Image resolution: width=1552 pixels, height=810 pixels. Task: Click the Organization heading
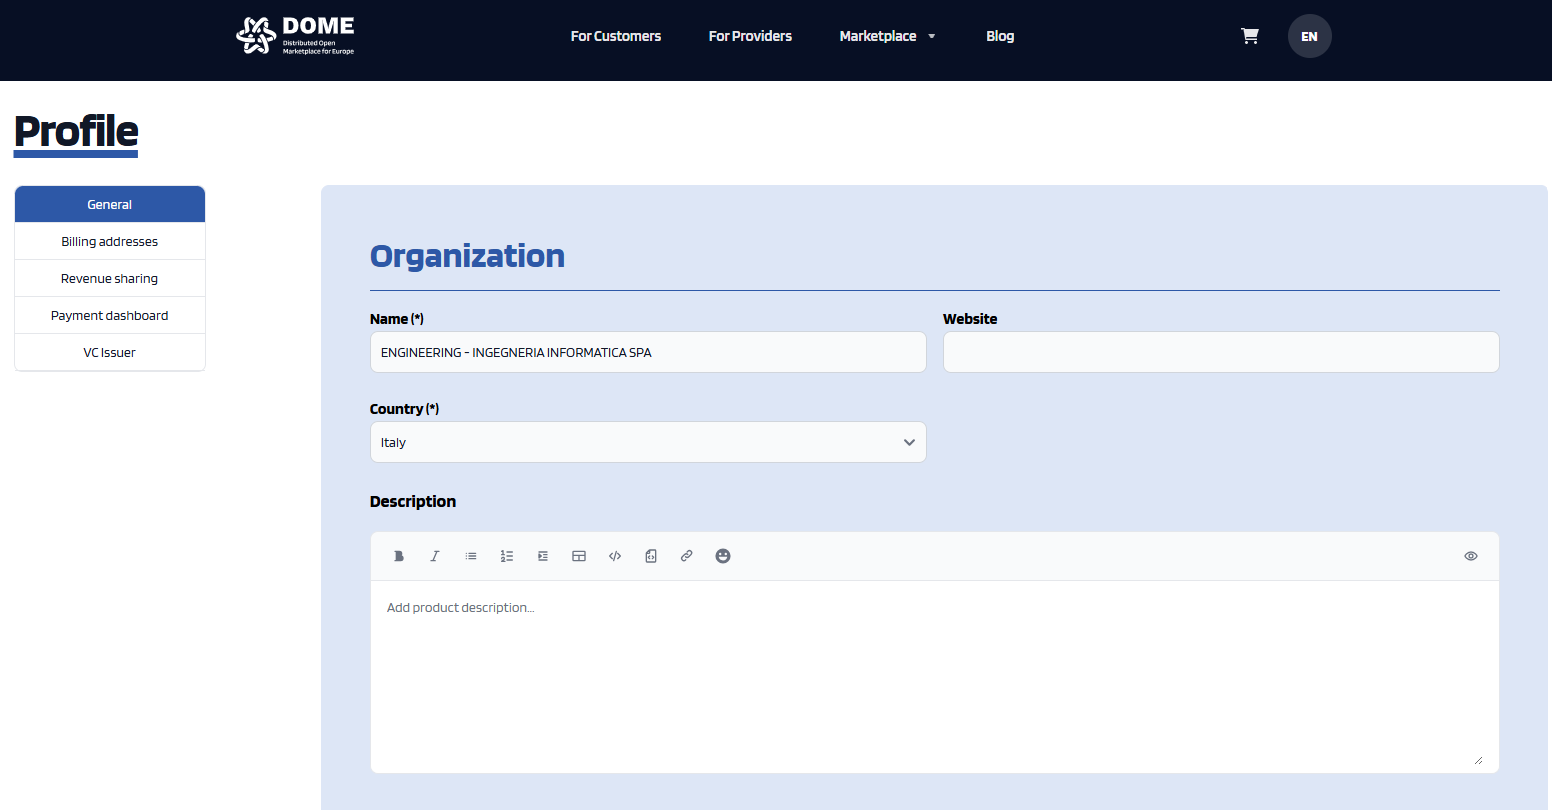click(x=467, y=256)
